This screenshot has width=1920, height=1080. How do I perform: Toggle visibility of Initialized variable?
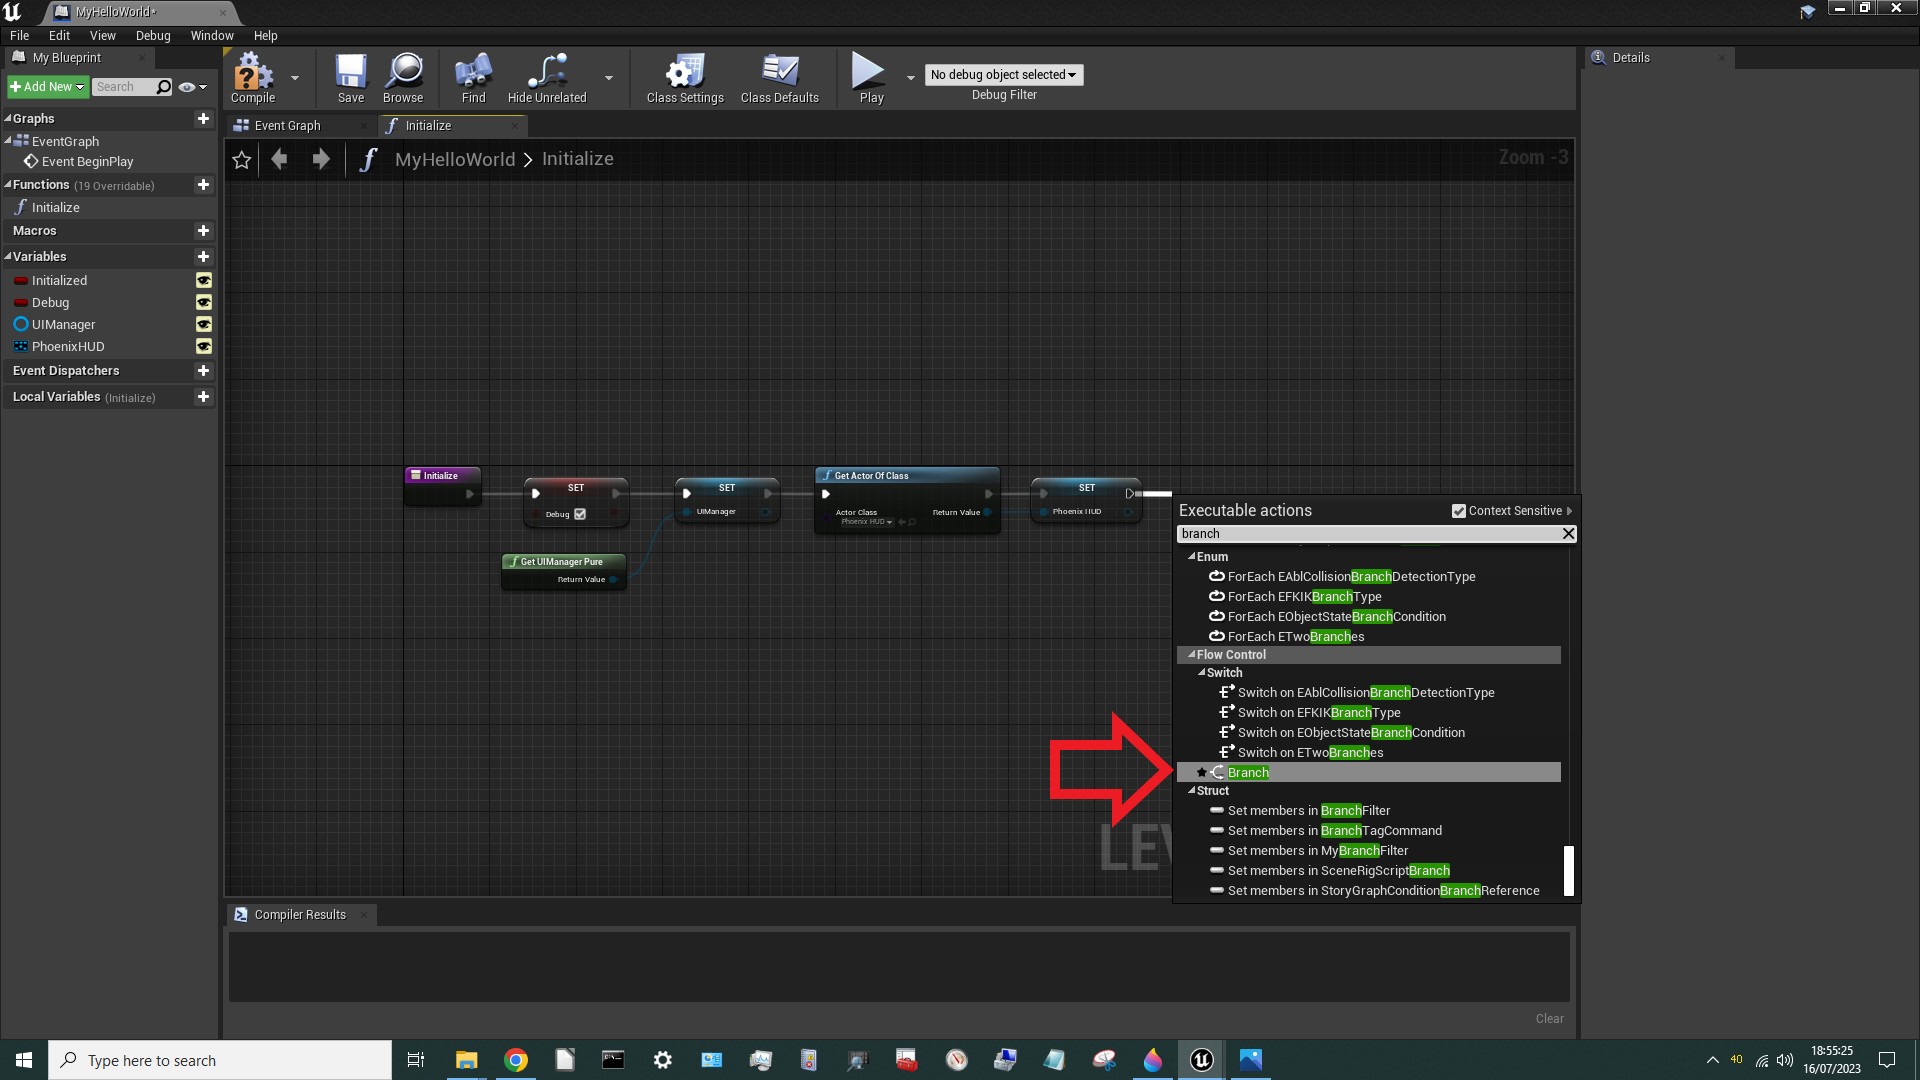tap(204, 281)
